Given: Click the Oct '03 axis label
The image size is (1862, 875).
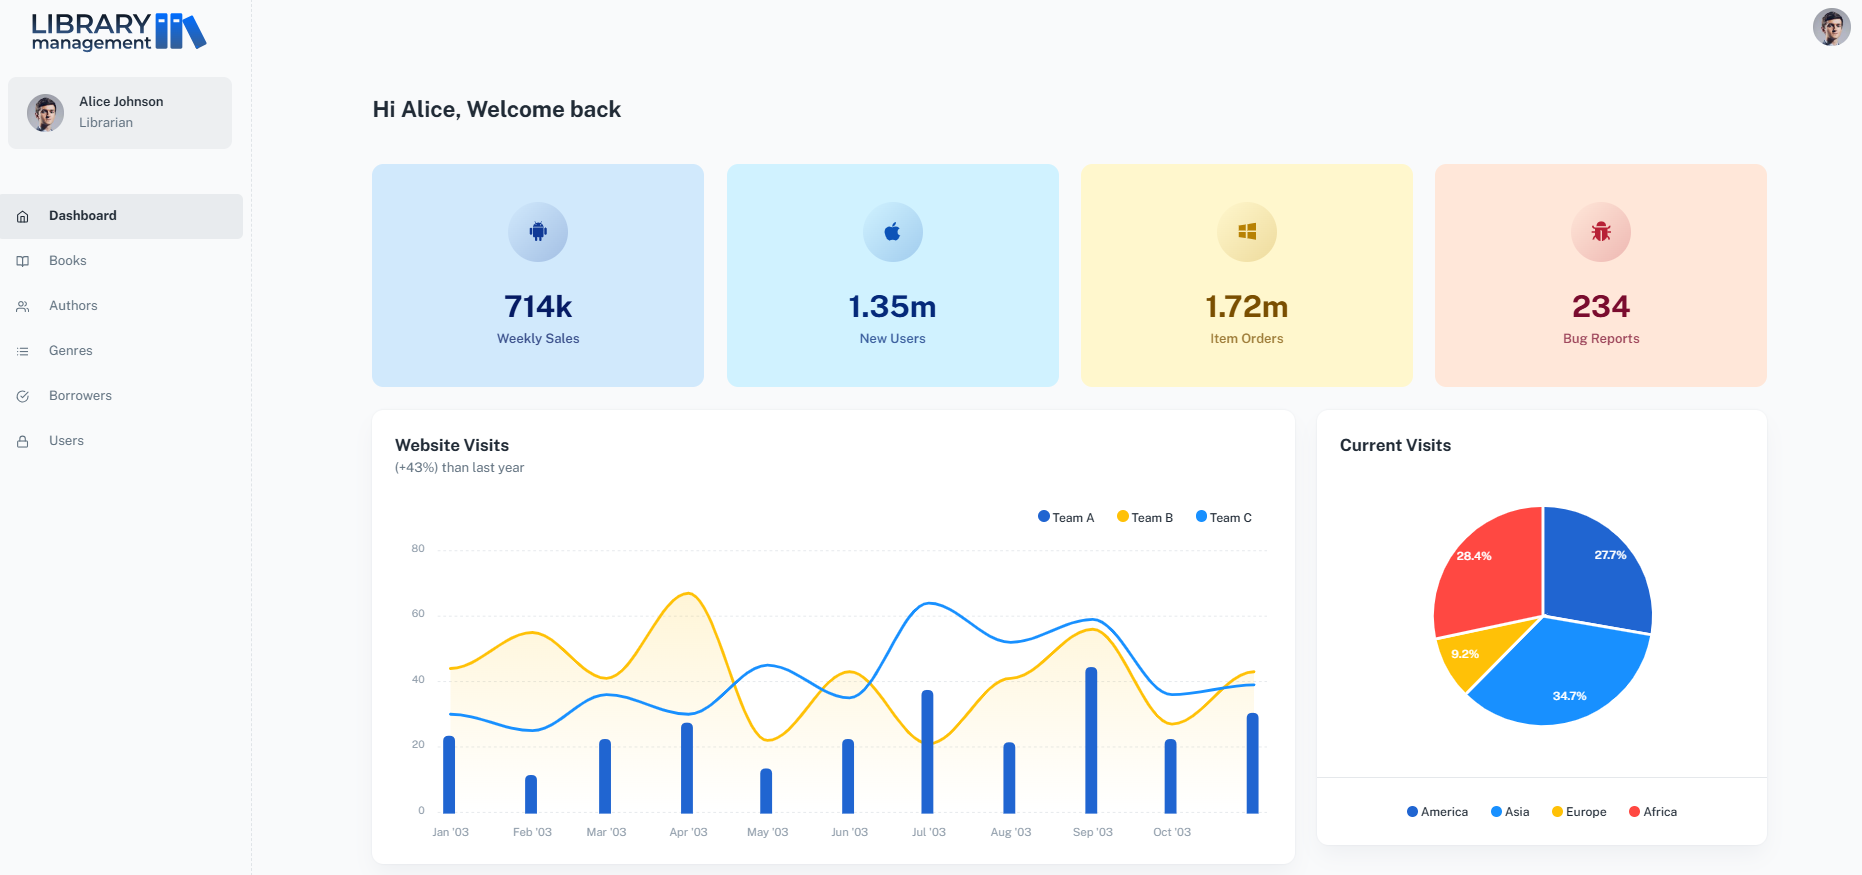Looking at the screenshot, I should click(1172, 832).
